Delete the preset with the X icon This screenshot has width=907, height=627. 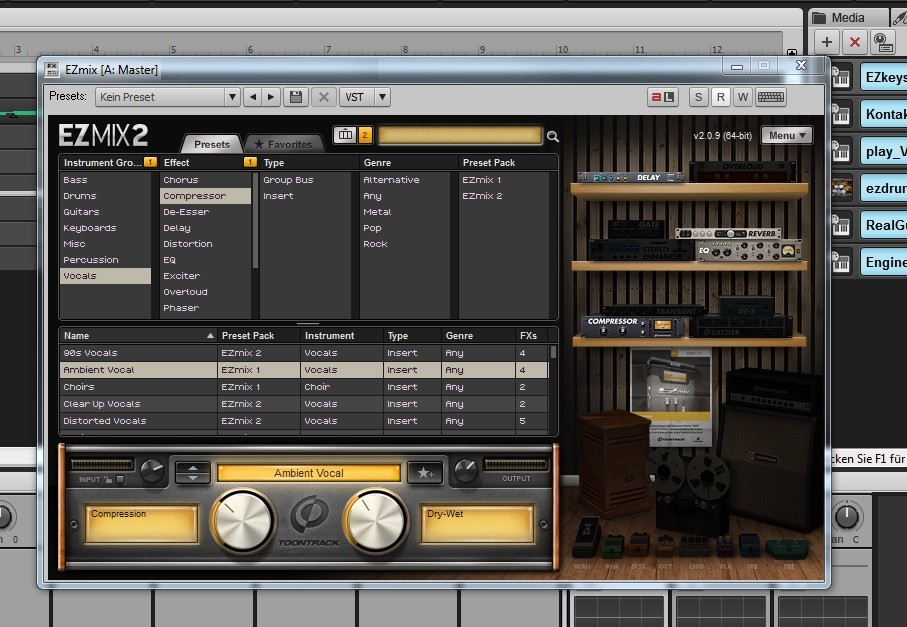pyautogui.click(x=324, y=97)
